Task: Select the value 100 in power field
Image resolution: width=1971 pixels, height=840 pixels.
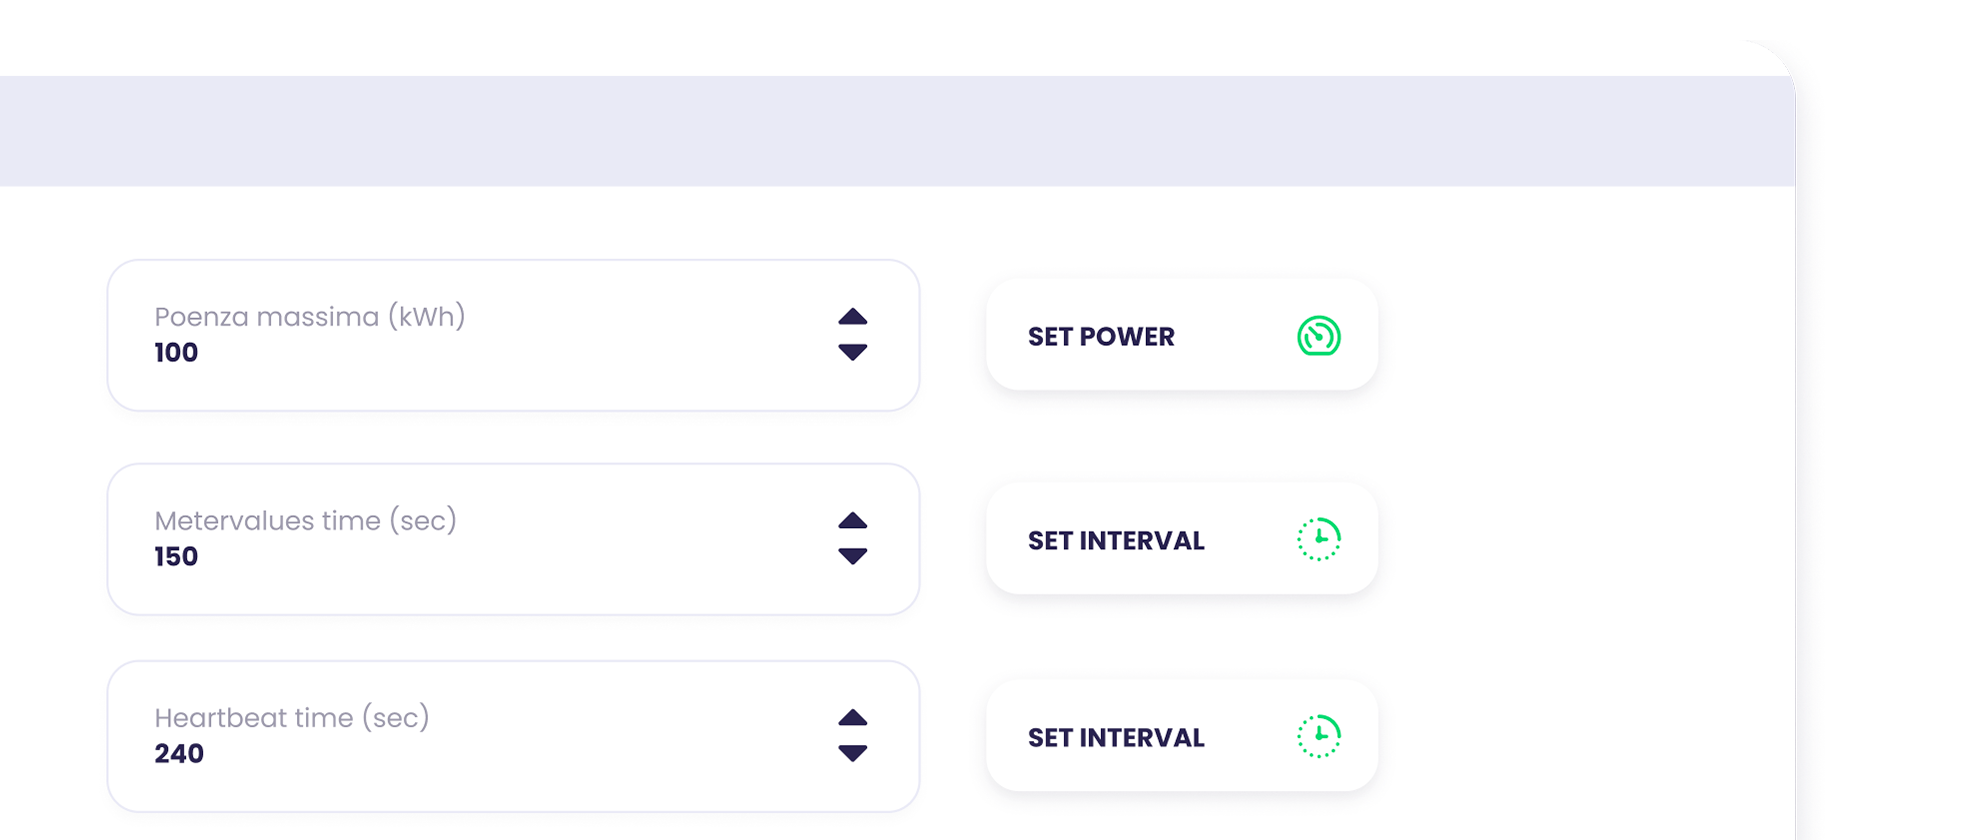Action: click(x=176, y=353)
